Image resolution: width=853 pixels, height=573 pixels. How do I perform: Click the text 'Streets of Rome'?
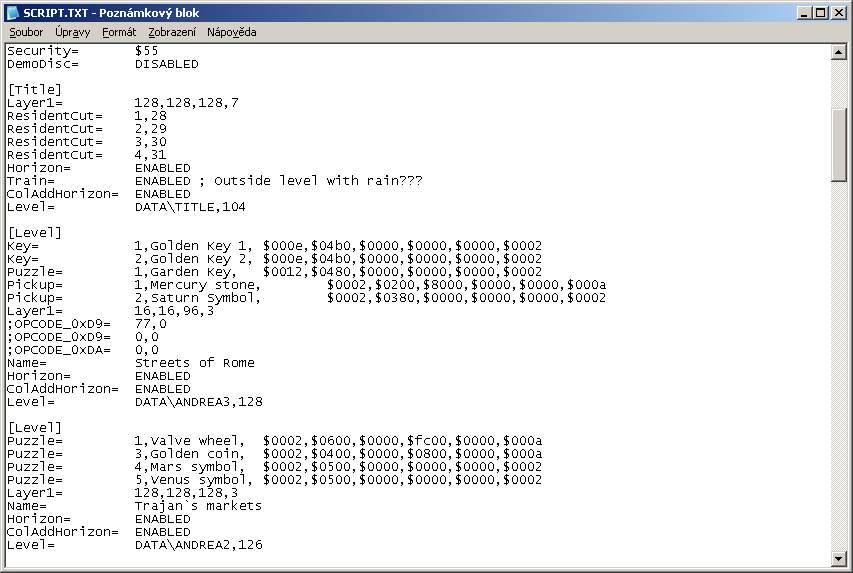click(195, 363)
